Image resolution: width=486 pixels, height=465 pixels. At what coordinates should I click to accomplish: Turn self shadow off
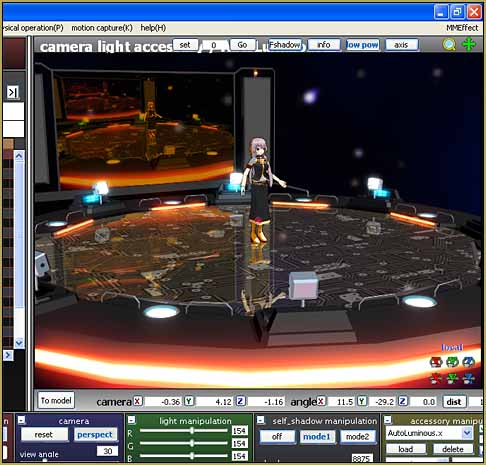pos(277,436)
